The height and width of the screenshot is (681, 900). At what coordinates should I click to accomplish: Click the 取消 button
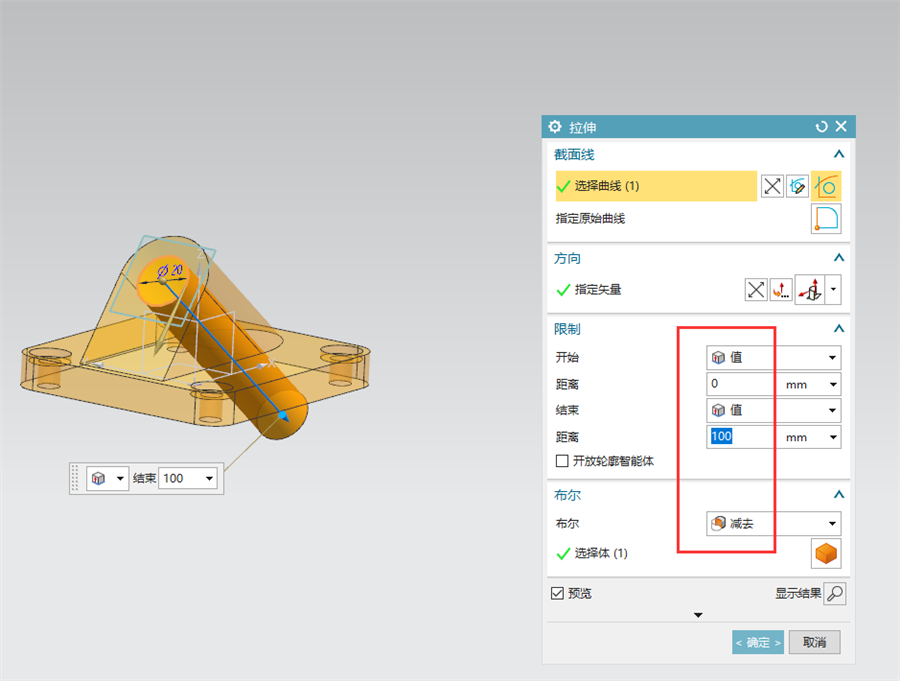pos(814,643)
